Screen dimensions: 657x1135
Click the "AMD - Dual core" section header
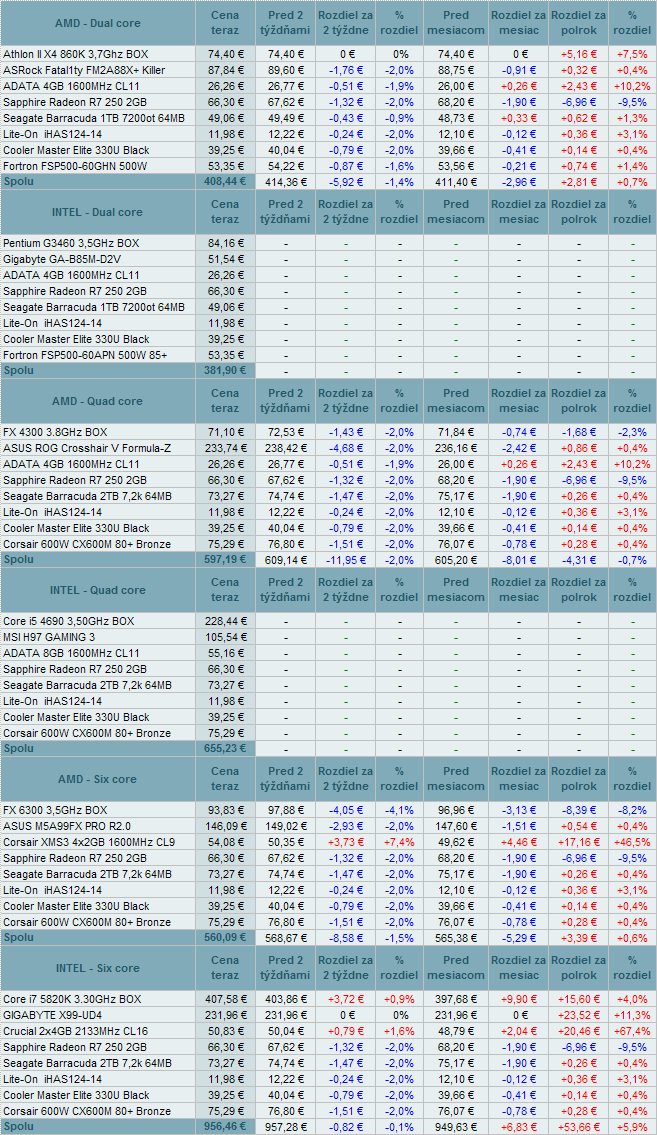tap(98, 23)
